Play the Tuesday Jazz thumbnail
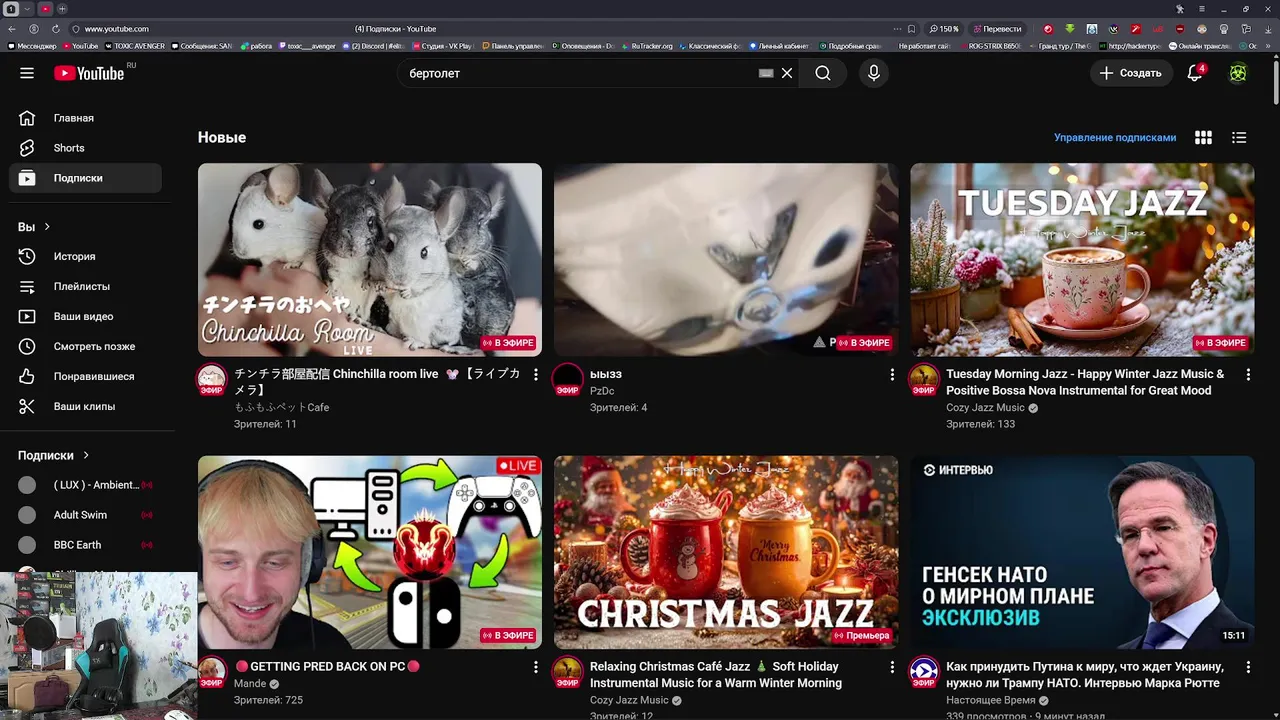1280x720 pixels. tap(1082, 260)
